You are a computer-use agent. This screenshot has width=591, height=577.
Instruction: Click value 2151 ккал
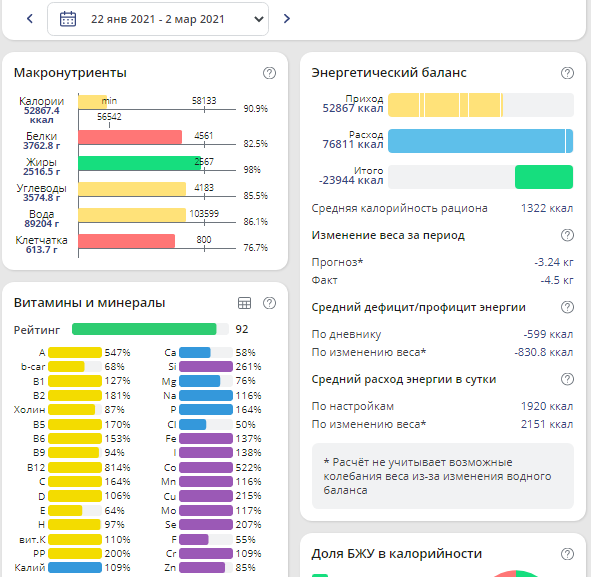click(x=547, y=424)
